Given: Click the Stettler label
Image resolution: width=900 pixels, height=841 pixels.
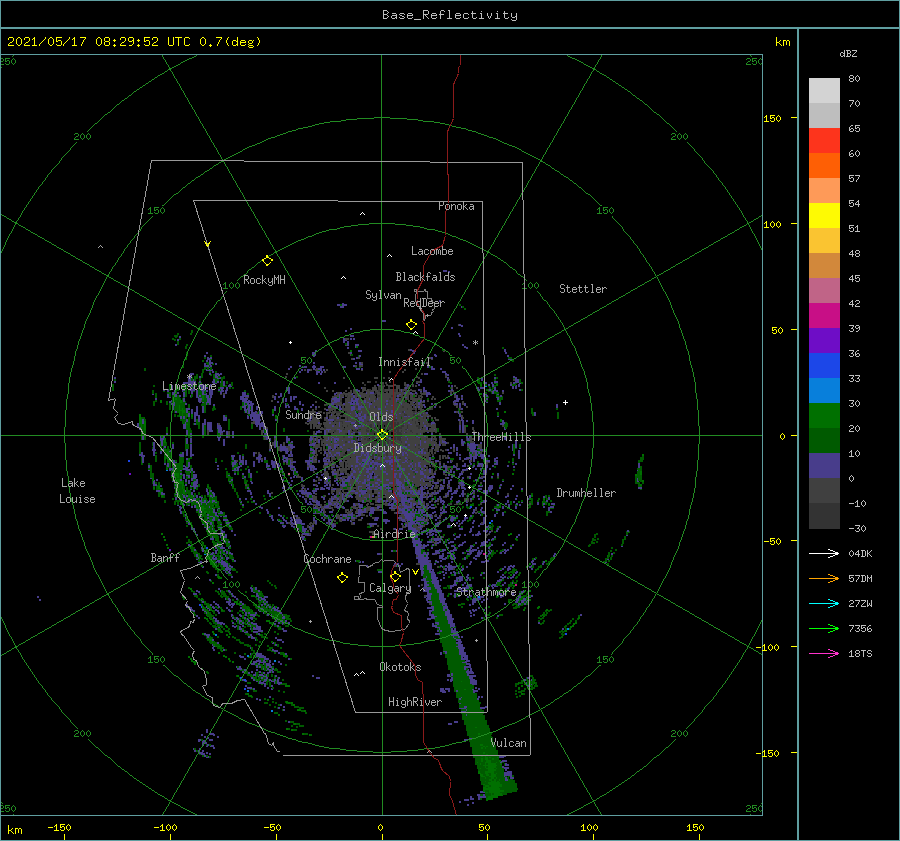Looking at the screenshot, I should 583,289.
